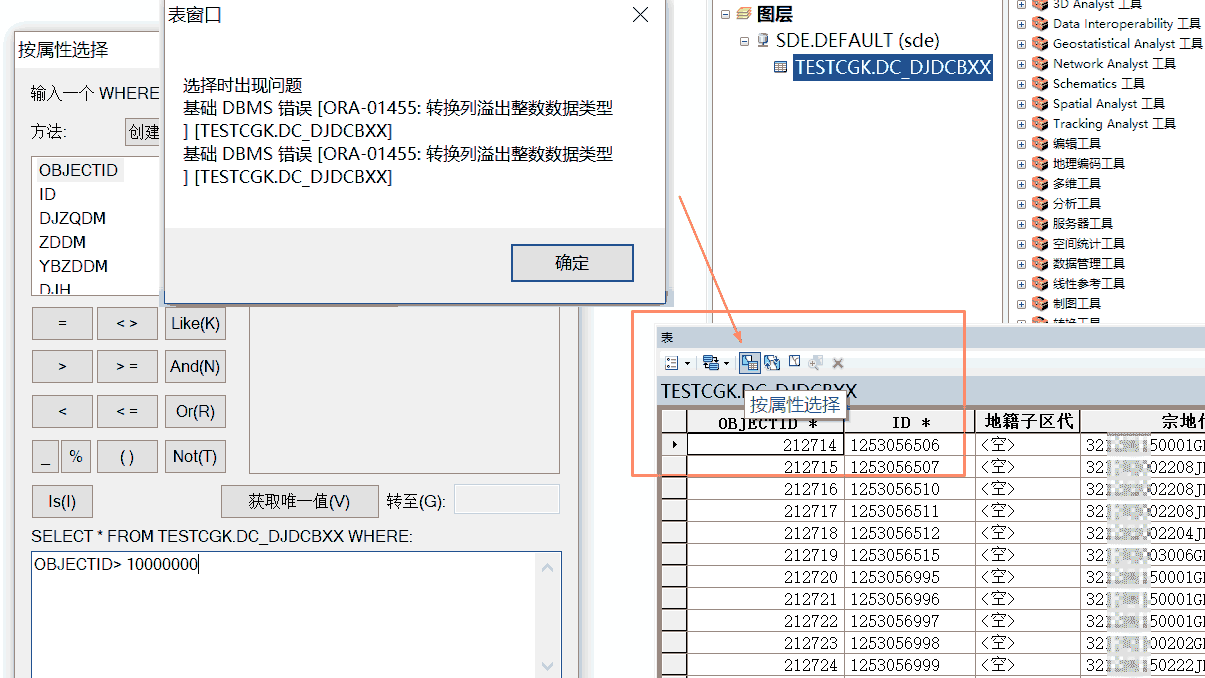Click the 数据管理工具 toolbox icon
1205x678 pixels.
click(1041, 263)
